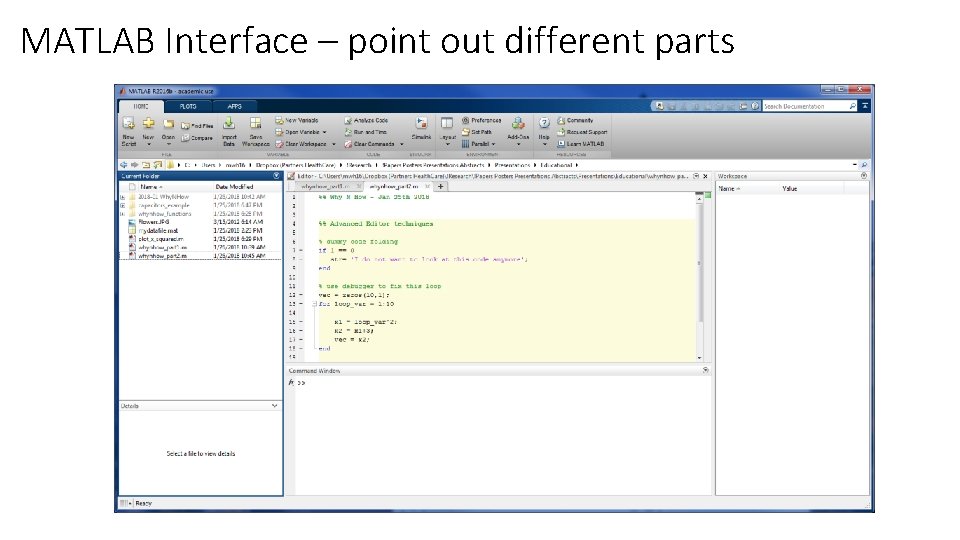Set breakpoint at line 12 dash
This screenshot has width=960, height=540.
pyautogui.click(x=301, y=295)
